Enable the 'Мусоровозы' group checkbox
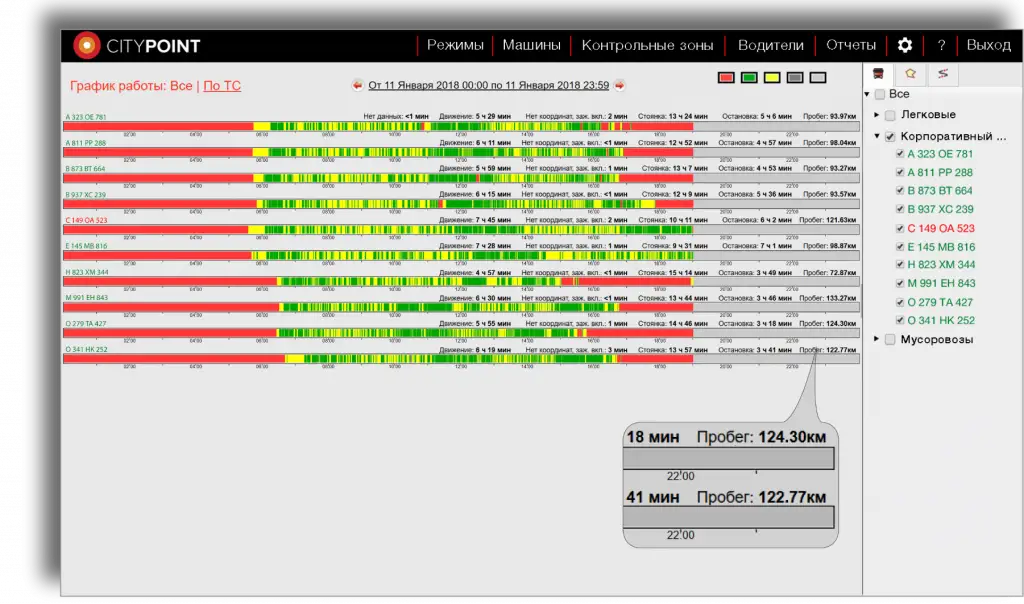Image resolution: width=1024 pixels, height=604 pixels. pyautogui.click(x=890, y=340)
